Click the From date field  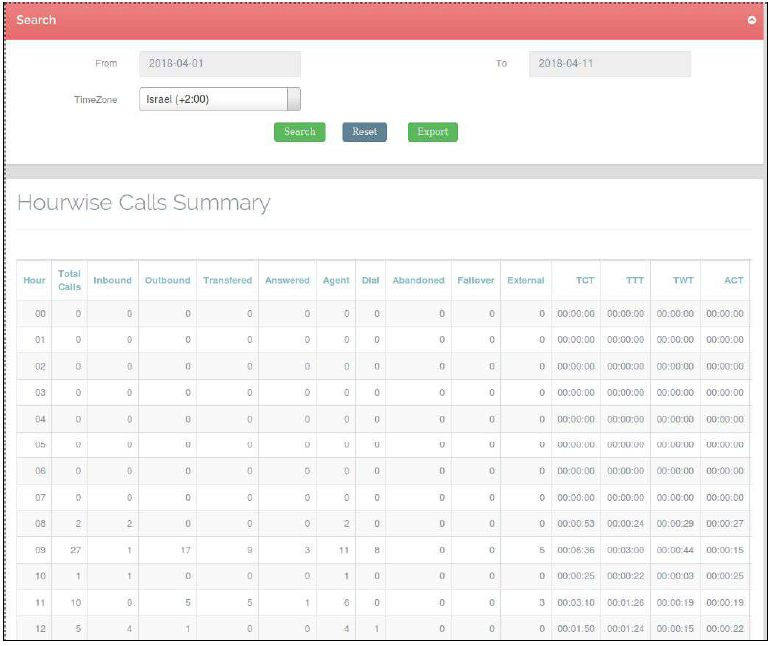pos(220,64)
